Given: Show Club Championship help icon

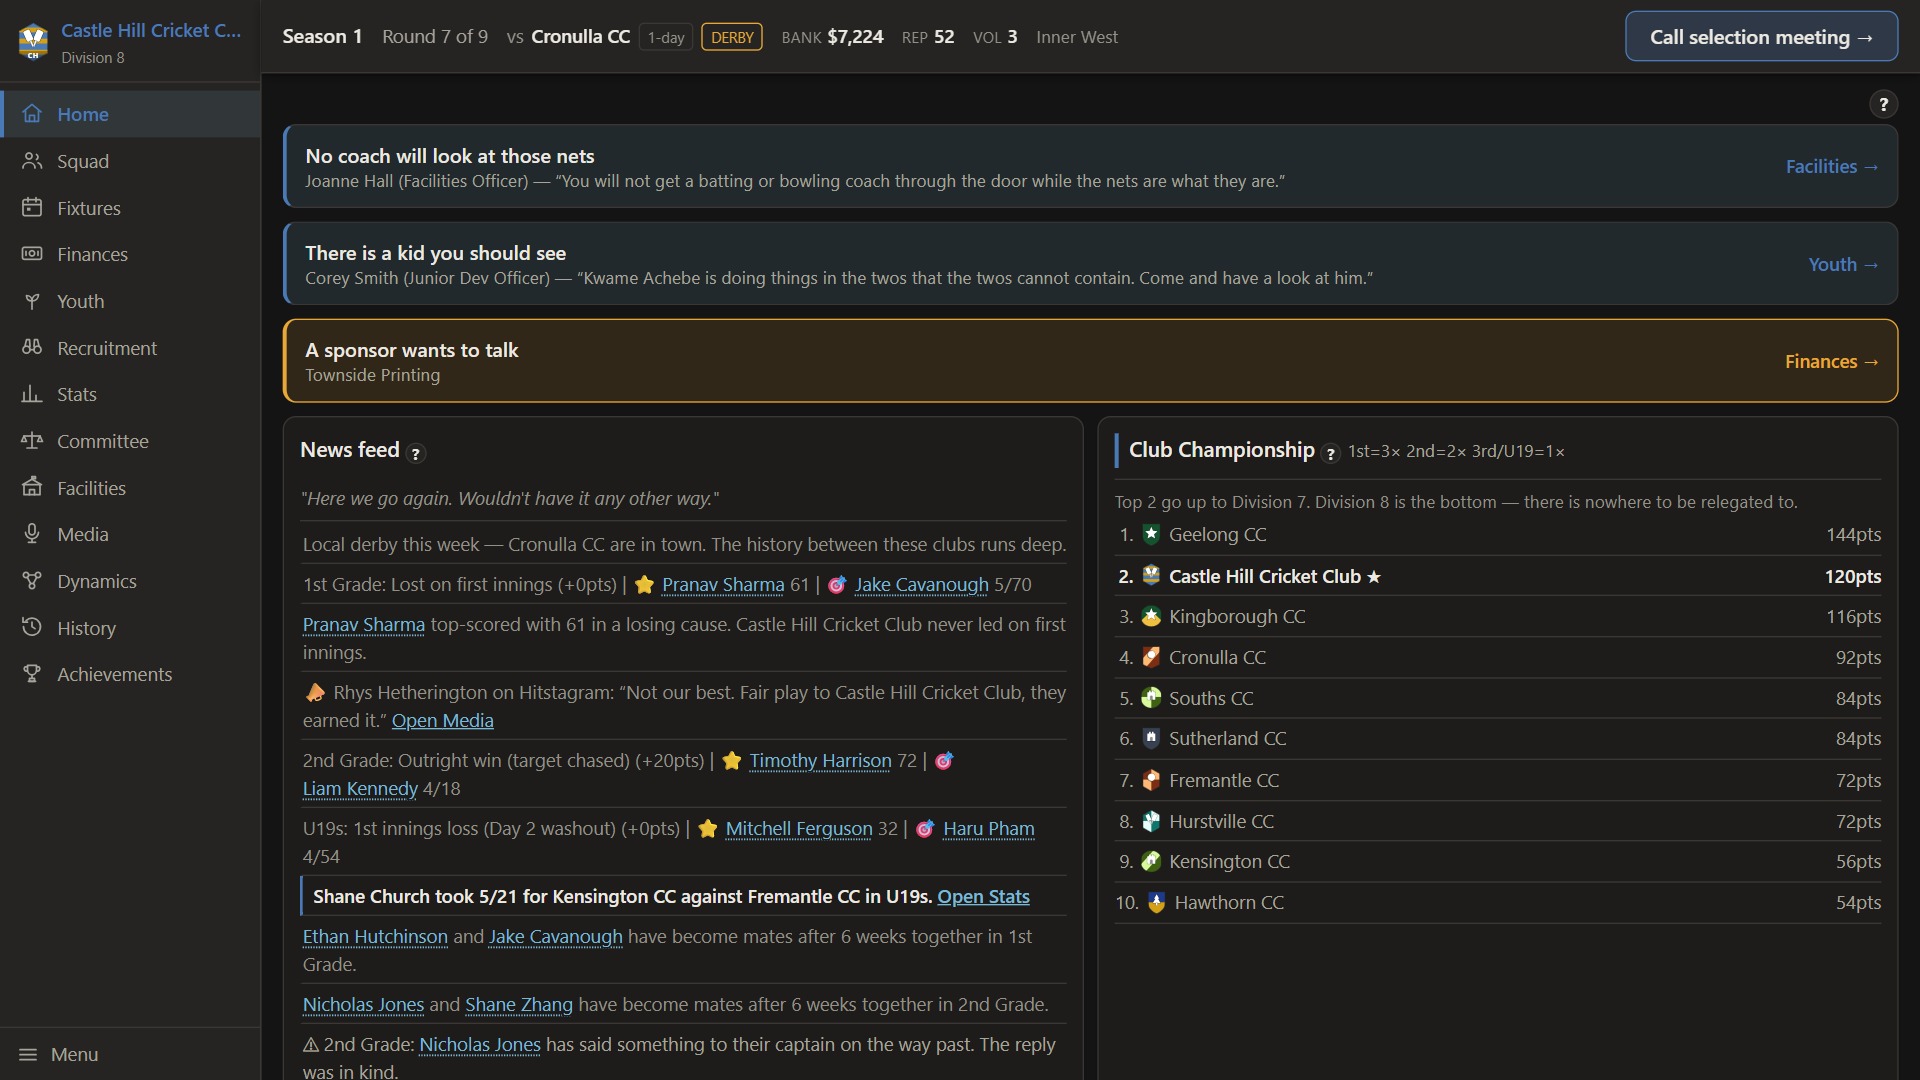Looking at the screenshot, I should [x=1330, y=453].
